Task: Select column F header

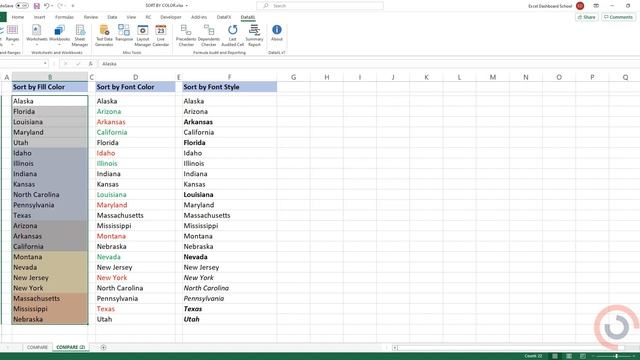Action: (229, 77)
